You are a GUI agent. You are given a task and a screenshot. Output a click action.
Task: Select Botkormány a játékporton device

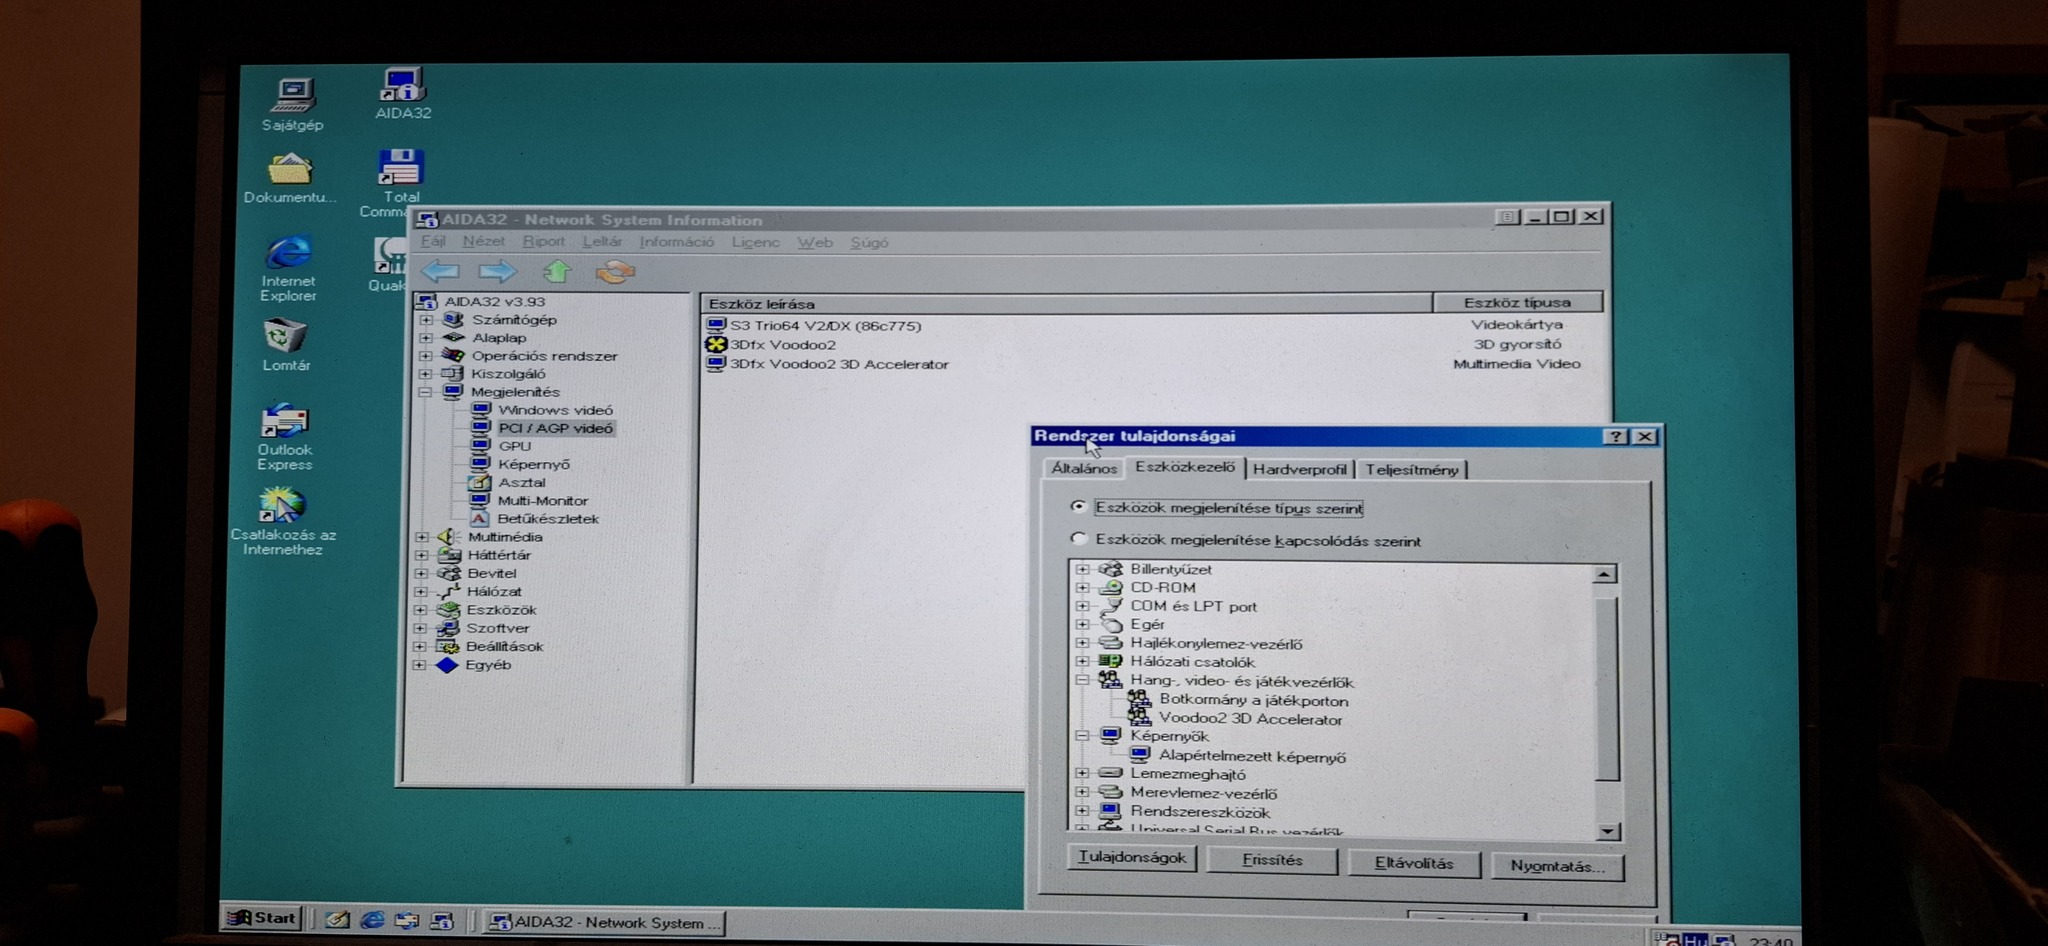coord(1253,700)
